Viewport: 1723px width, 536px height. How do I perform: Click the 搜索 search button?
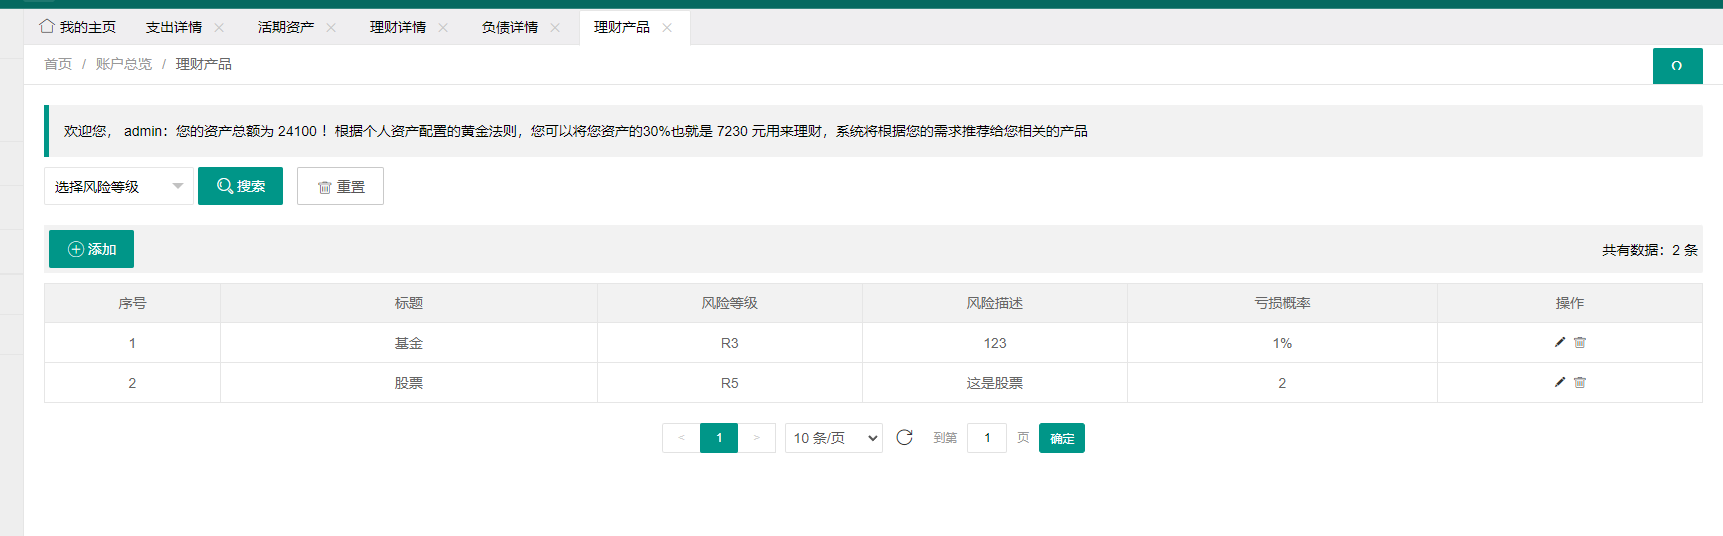tap(240, 186)
